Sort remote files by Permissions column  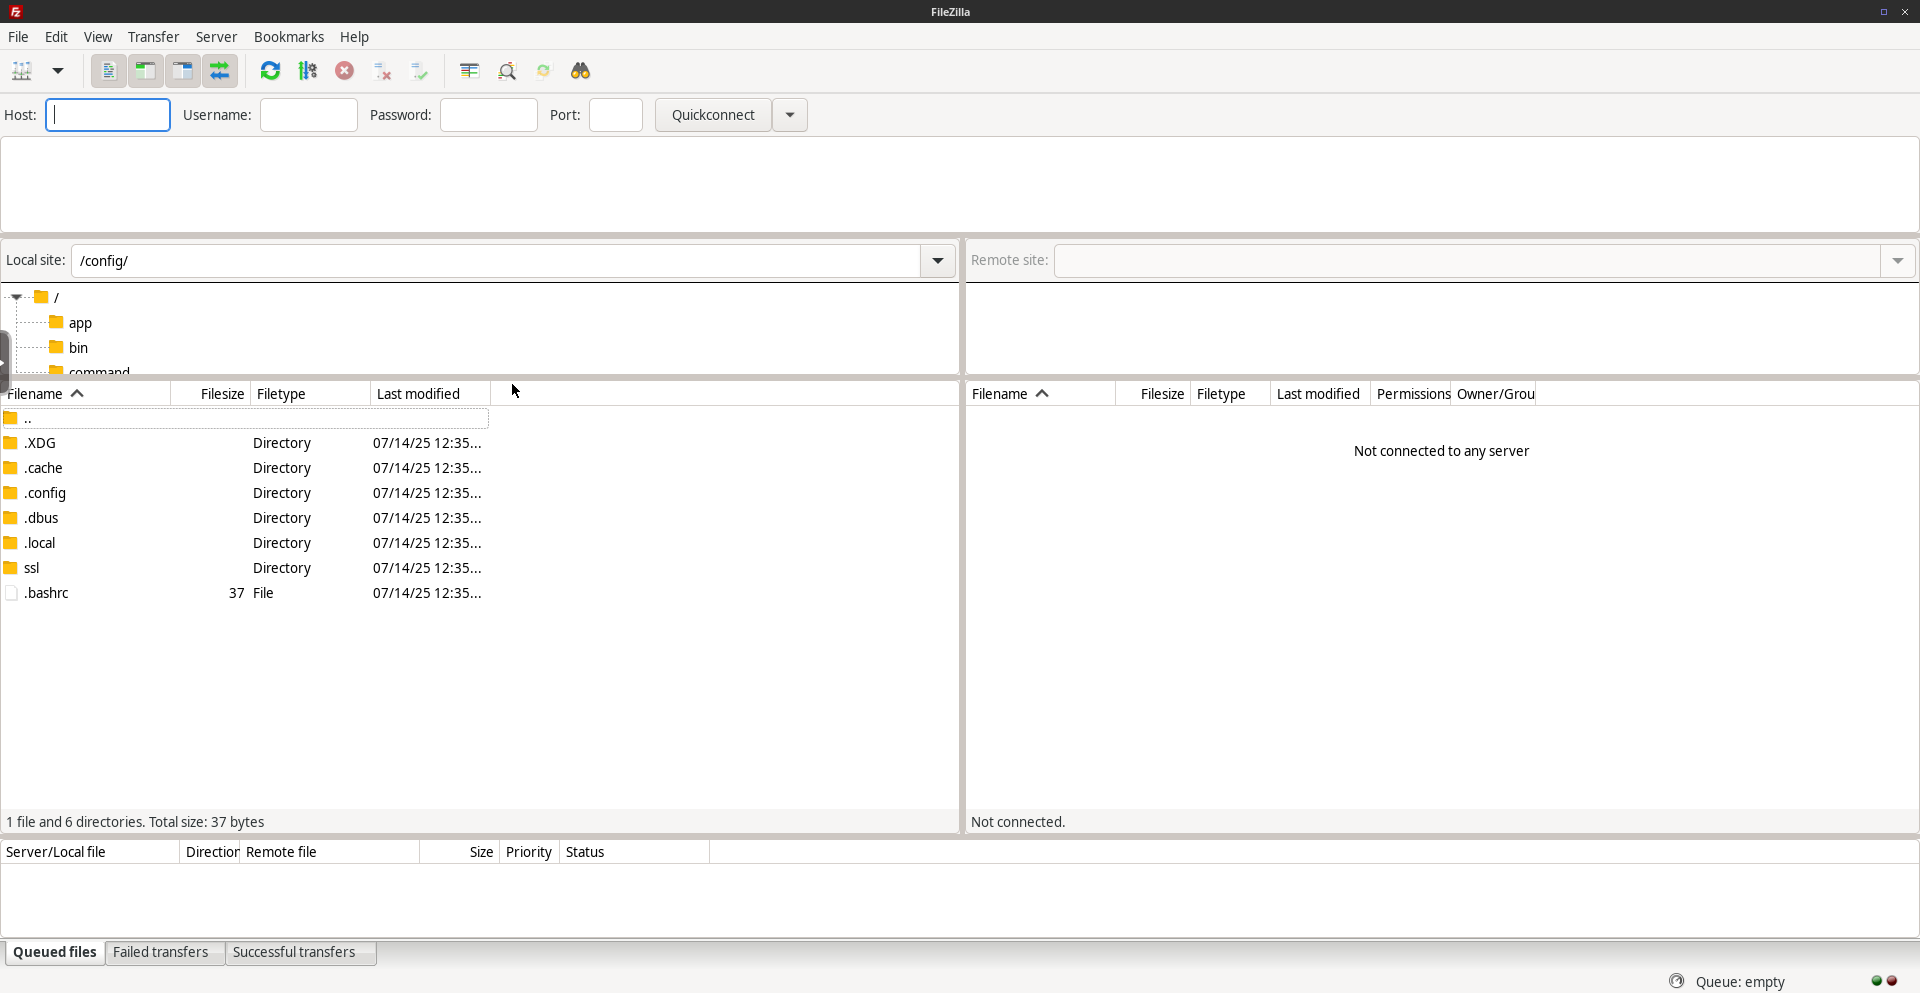click(1411, 394)
